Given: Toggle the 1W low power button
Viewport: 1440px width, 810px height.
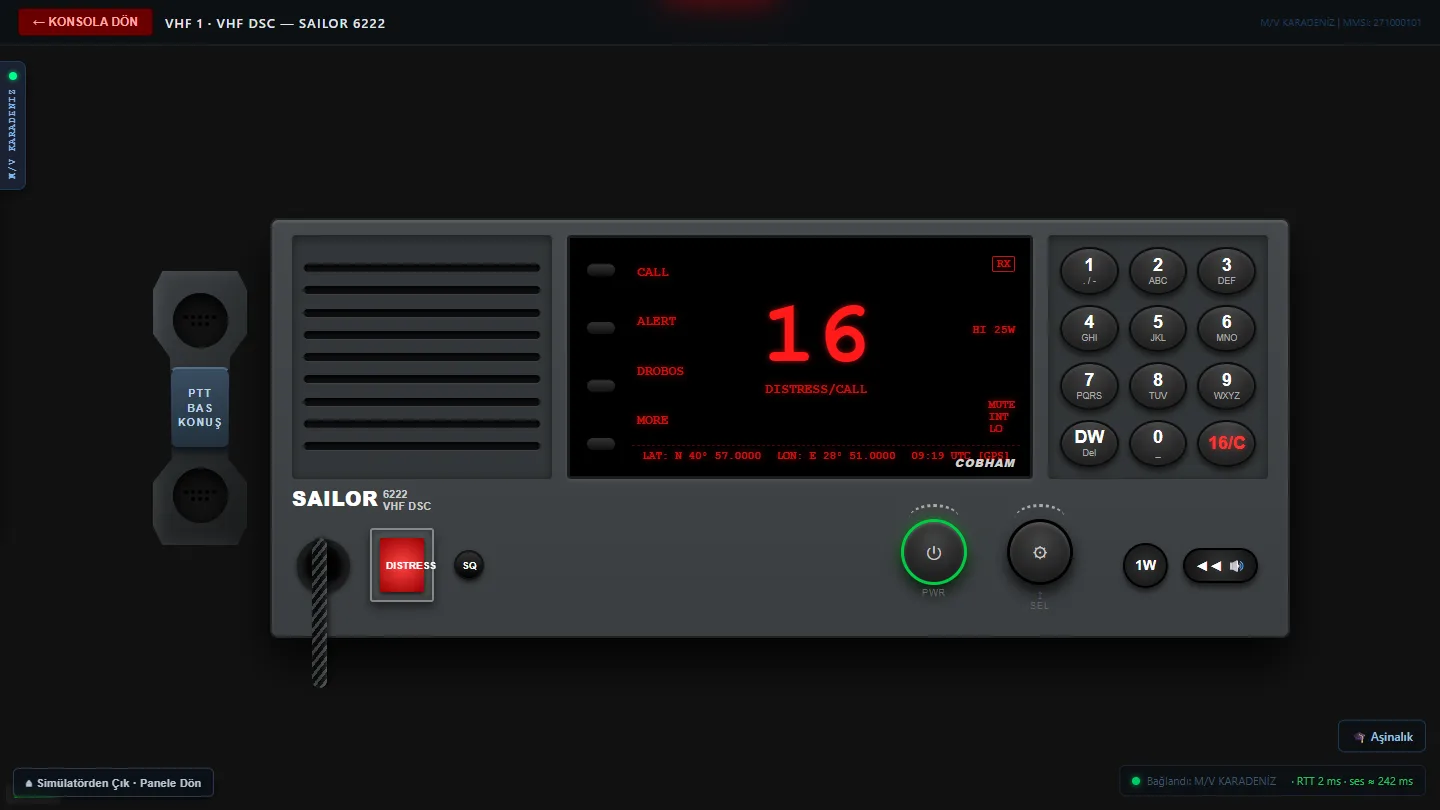Looking at the screenshot, I should point(1145,565).
